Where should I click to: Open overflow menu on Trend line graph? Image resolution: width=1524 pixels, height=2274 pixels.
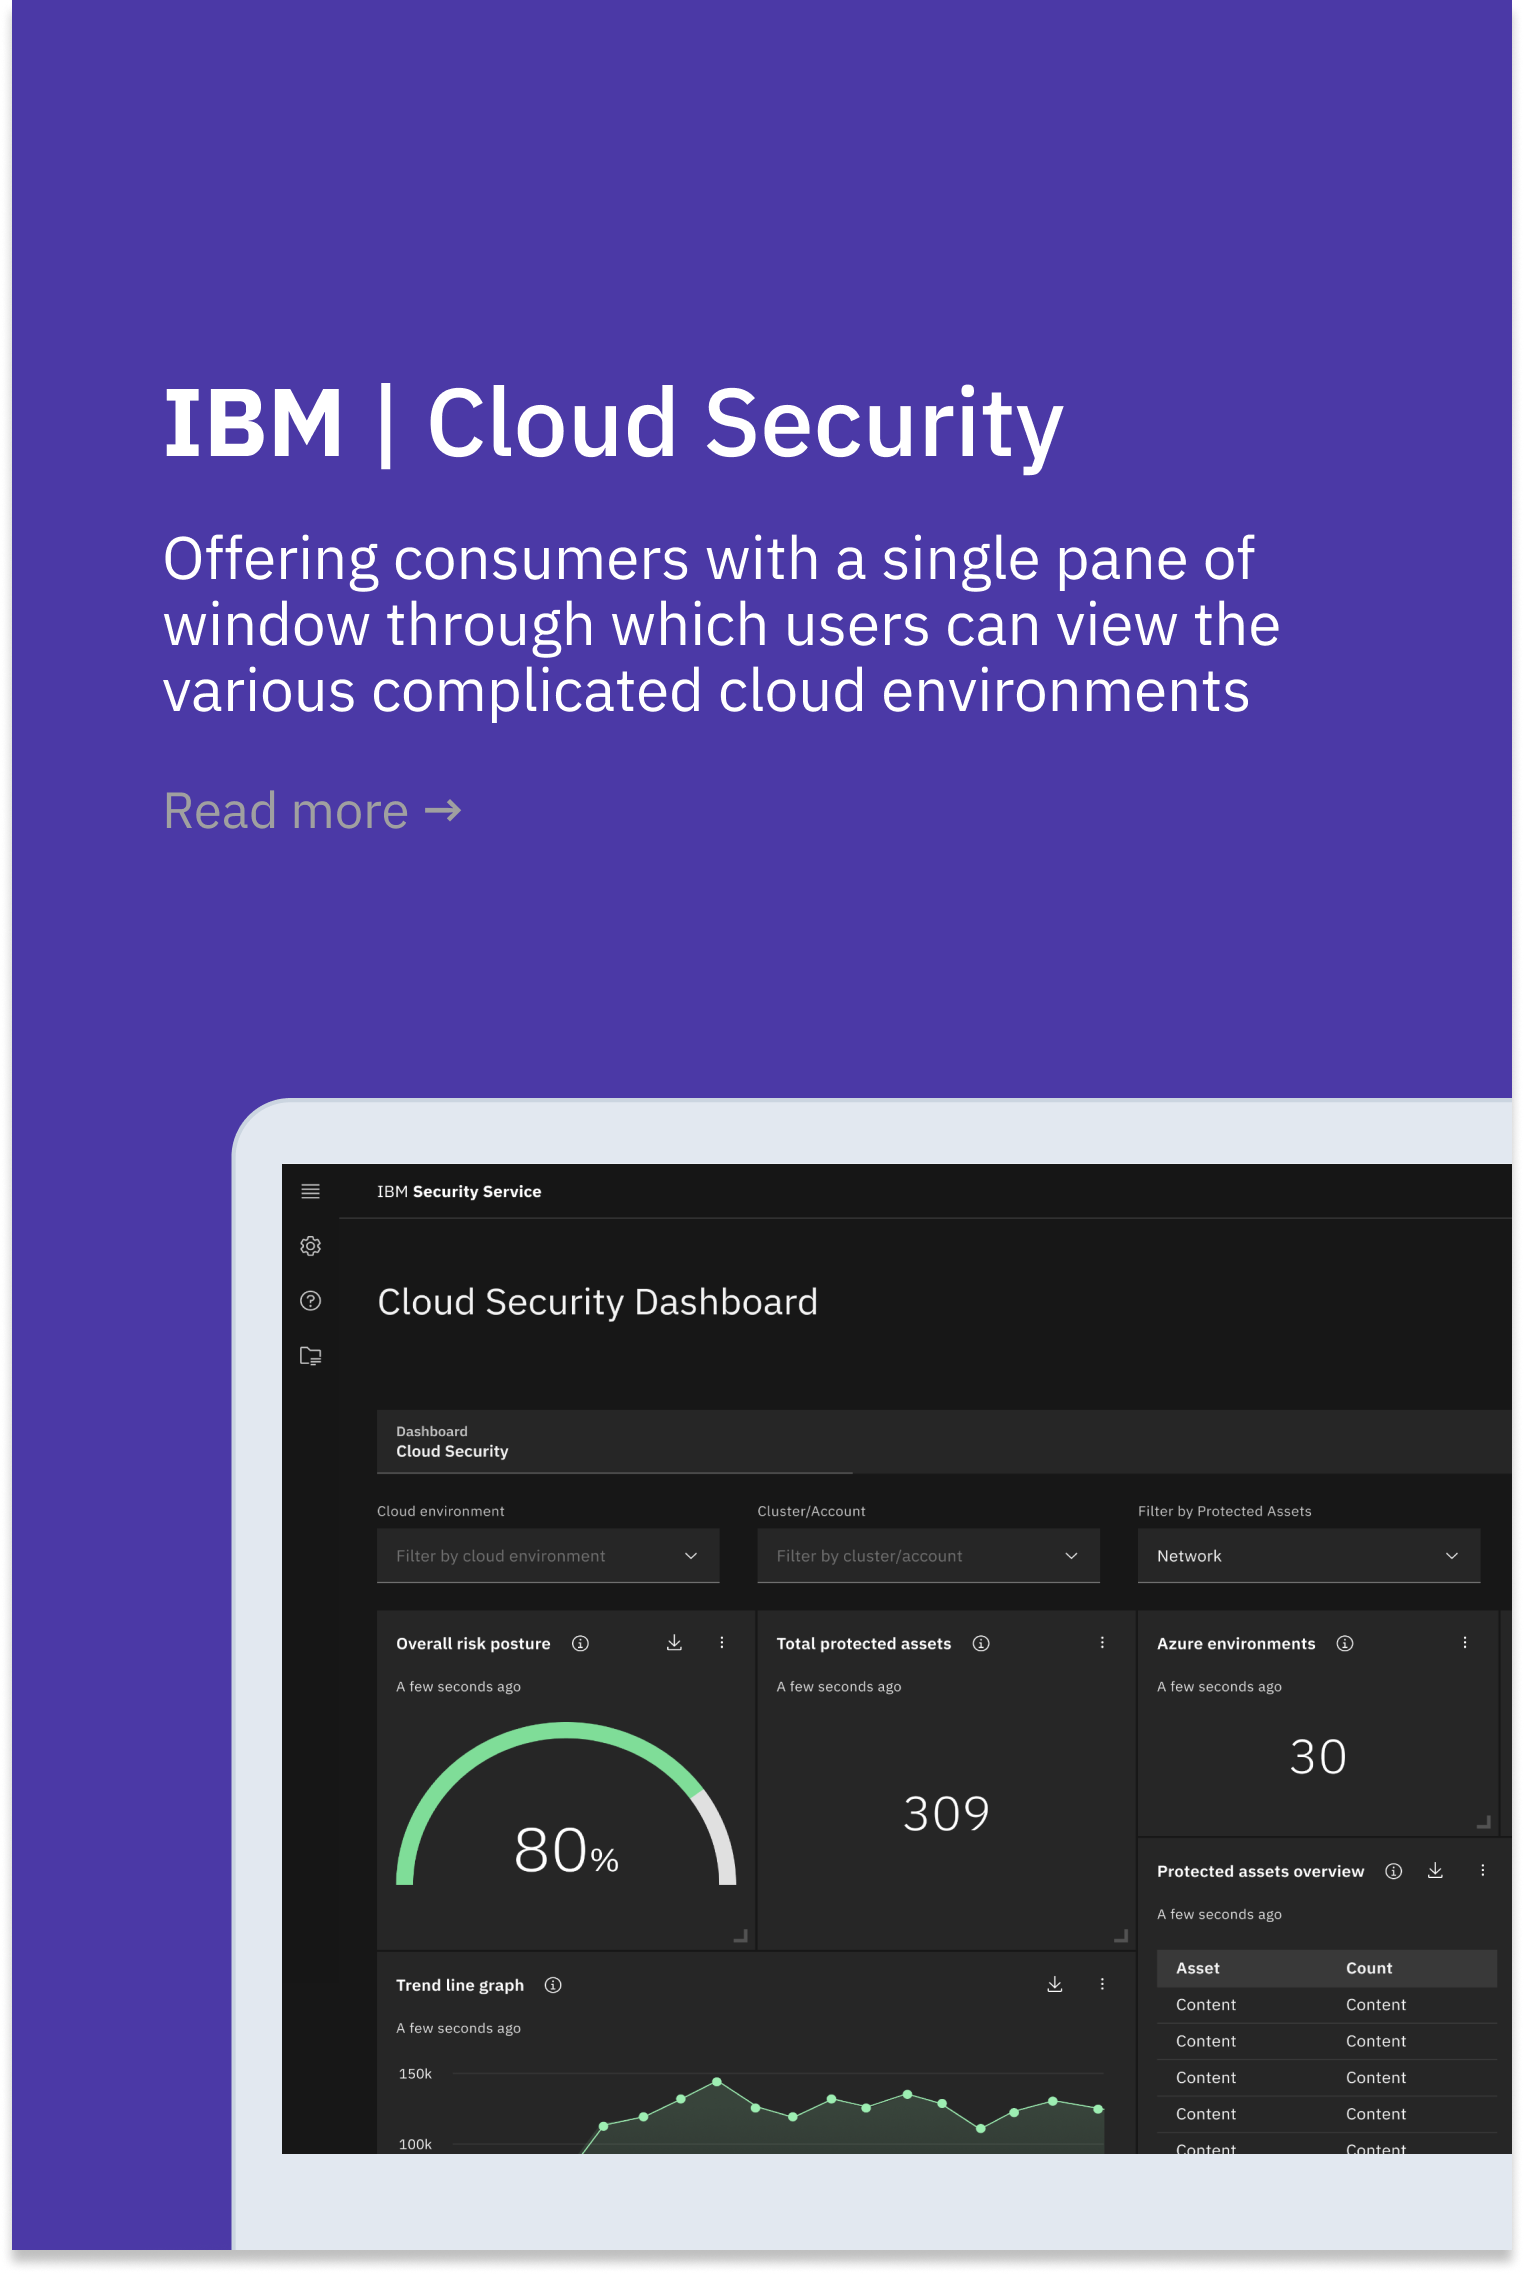click(1102, 1985)
